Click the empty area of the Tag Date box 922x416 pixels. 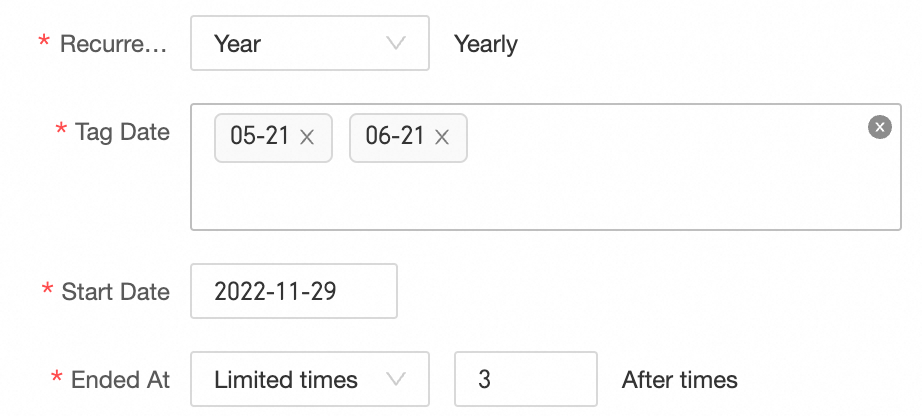point(600,190)
